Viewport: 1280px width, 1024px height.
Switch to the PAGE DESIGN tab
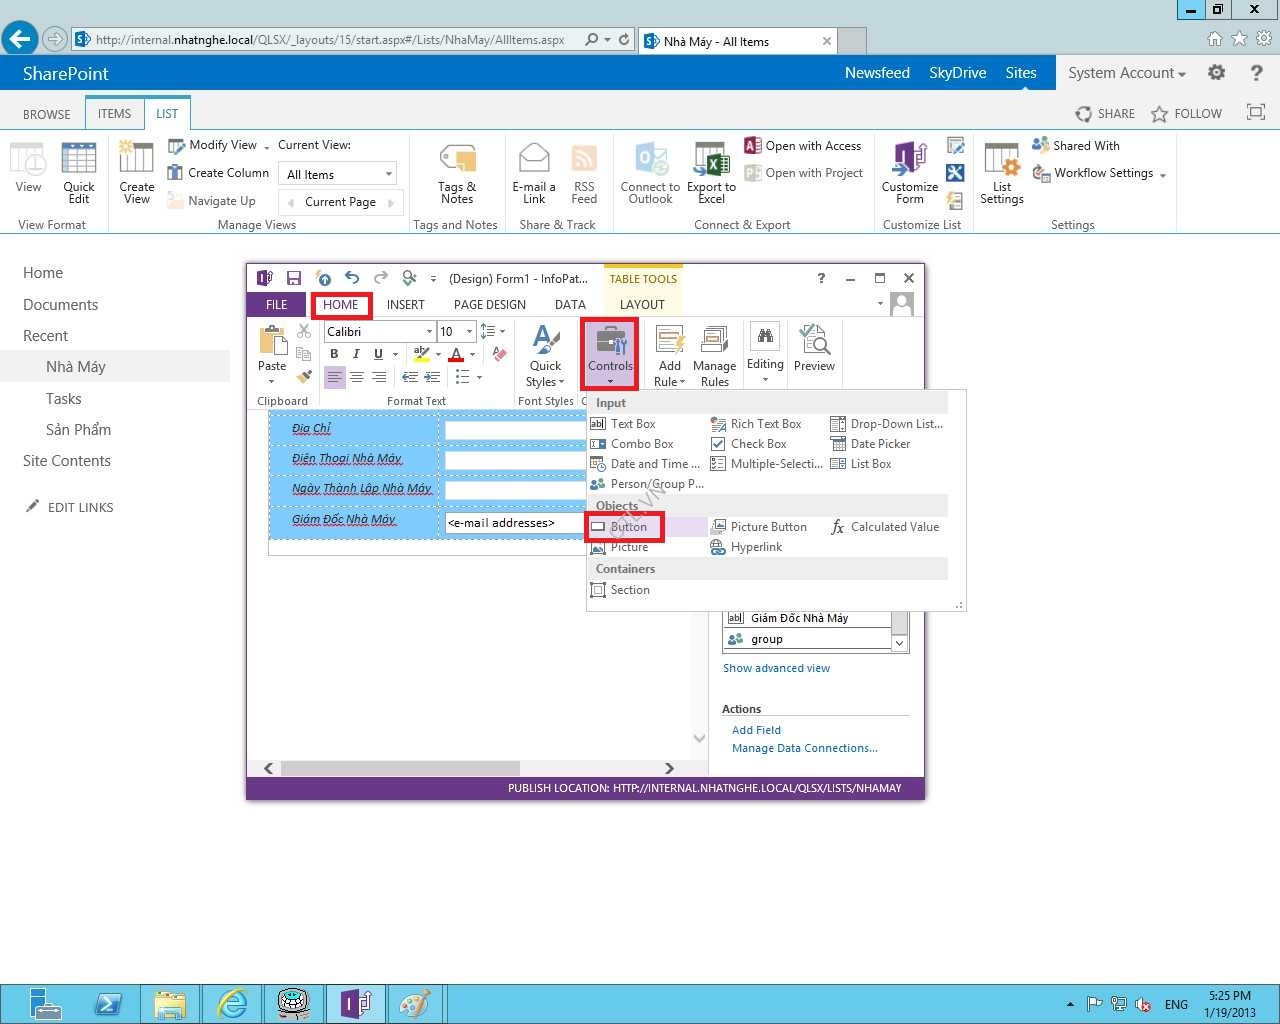click(489, 305)
